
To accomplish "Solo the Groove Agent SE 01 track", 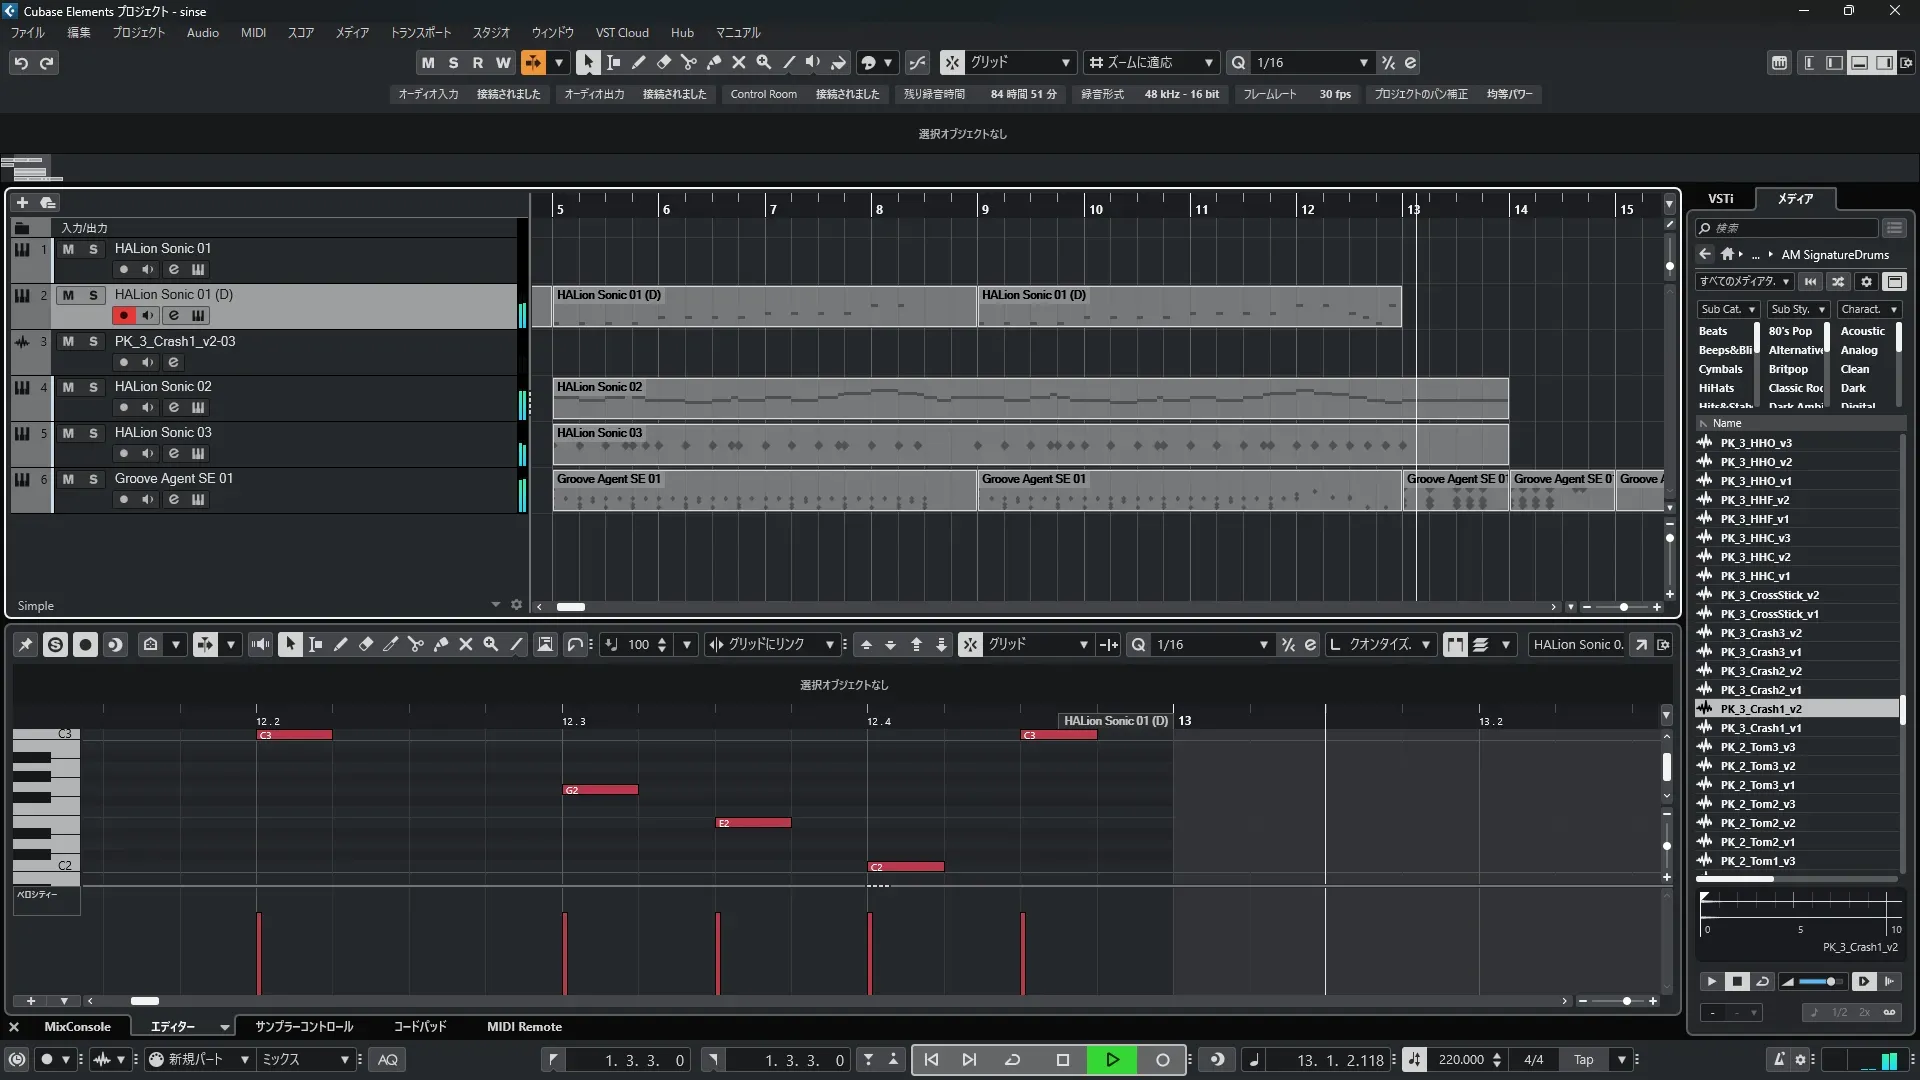I will click(x=93, y=479).
